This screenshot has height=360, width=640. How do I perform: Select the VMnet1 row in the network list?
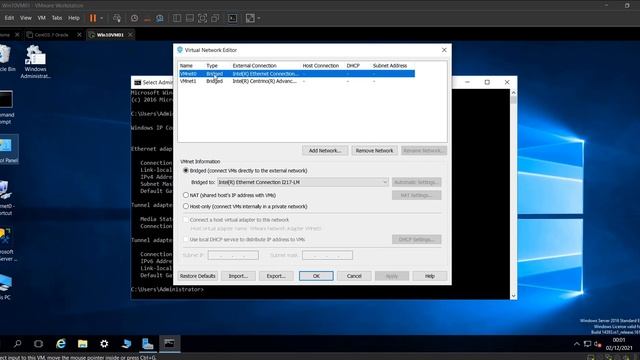(x=297, y=81)
